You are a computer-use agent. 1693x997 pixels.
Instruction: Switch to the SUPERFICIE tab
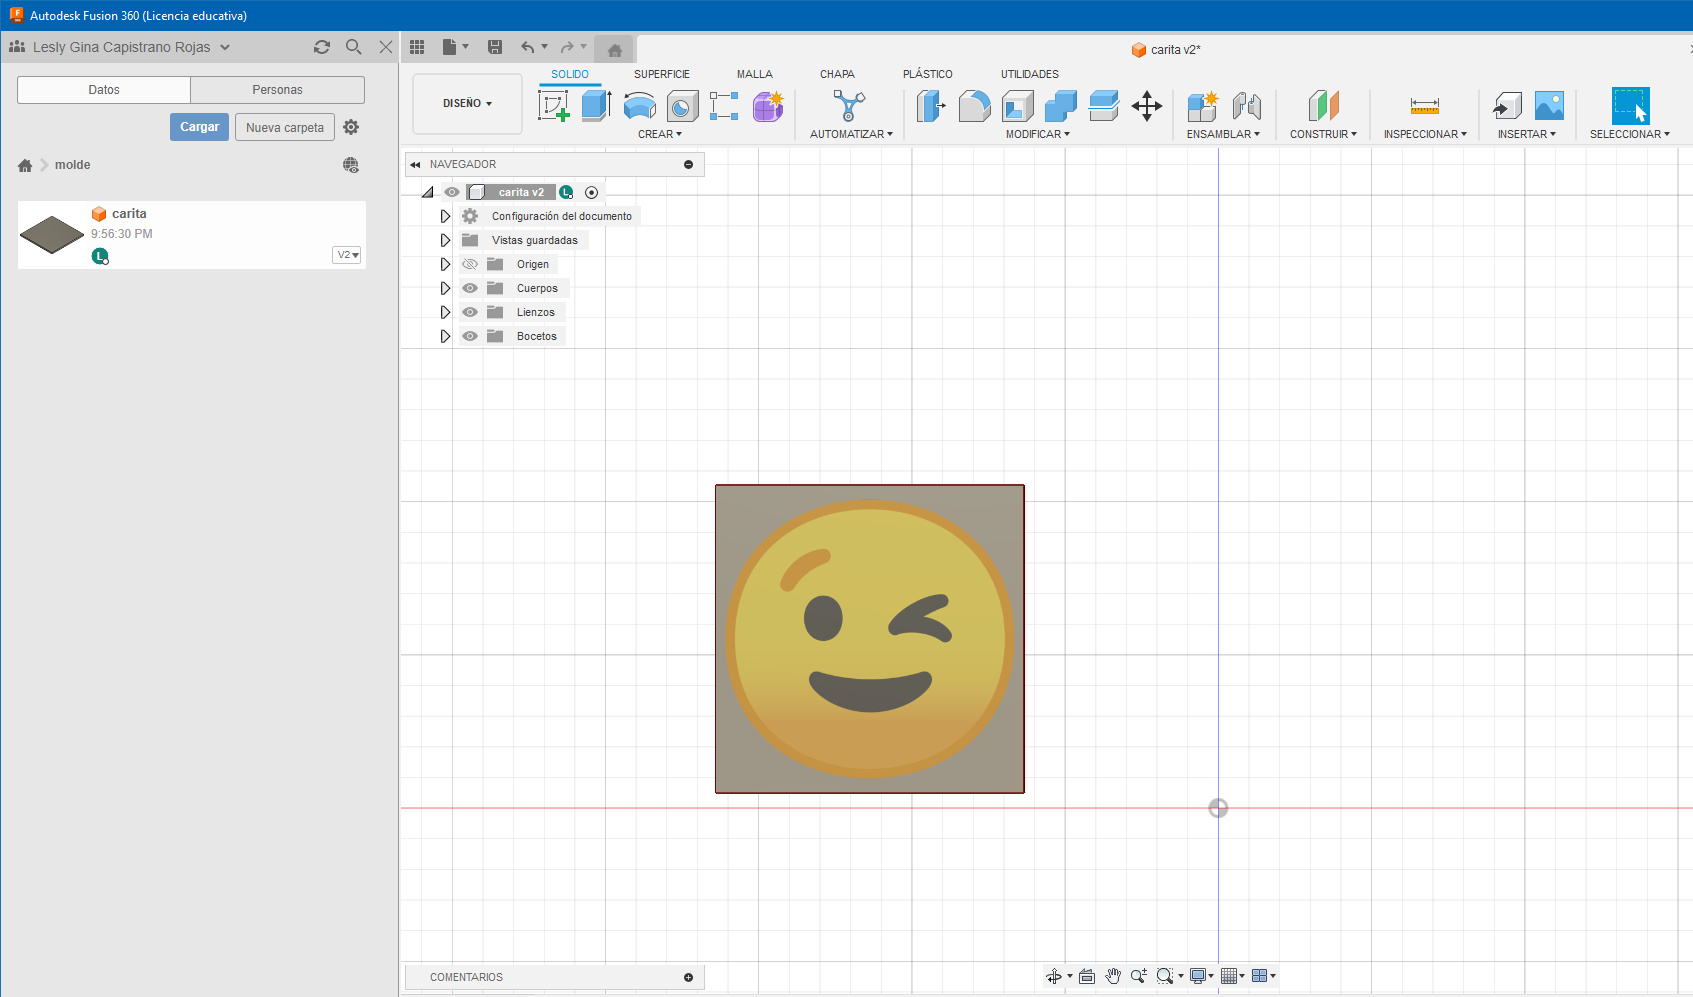pyautogui.click(x=661, y=74)
